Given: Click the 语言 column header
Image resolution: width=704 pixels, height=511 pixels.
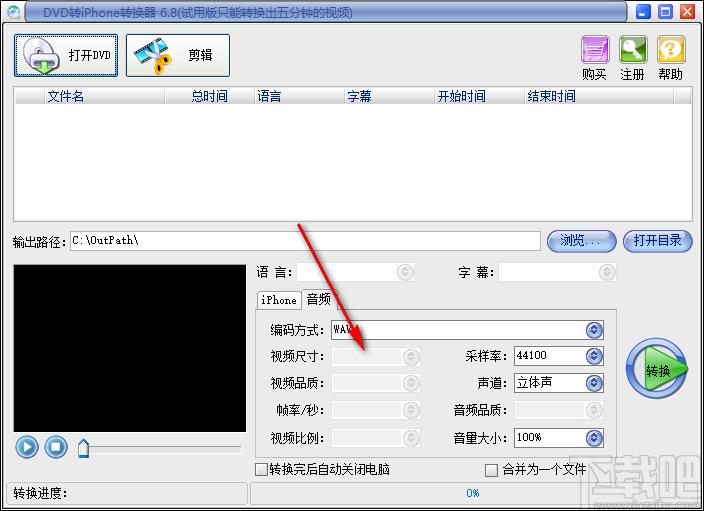Looking at the screenshot, I should (x=299, y=96).
